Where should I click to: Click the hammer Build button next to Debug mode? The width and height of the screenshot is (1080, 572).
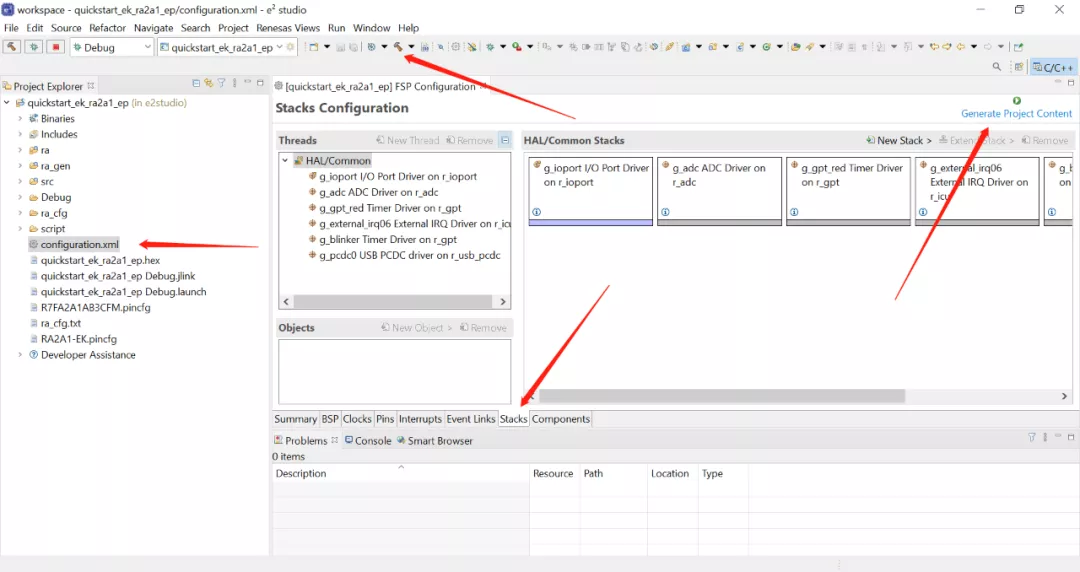[12, 47]
